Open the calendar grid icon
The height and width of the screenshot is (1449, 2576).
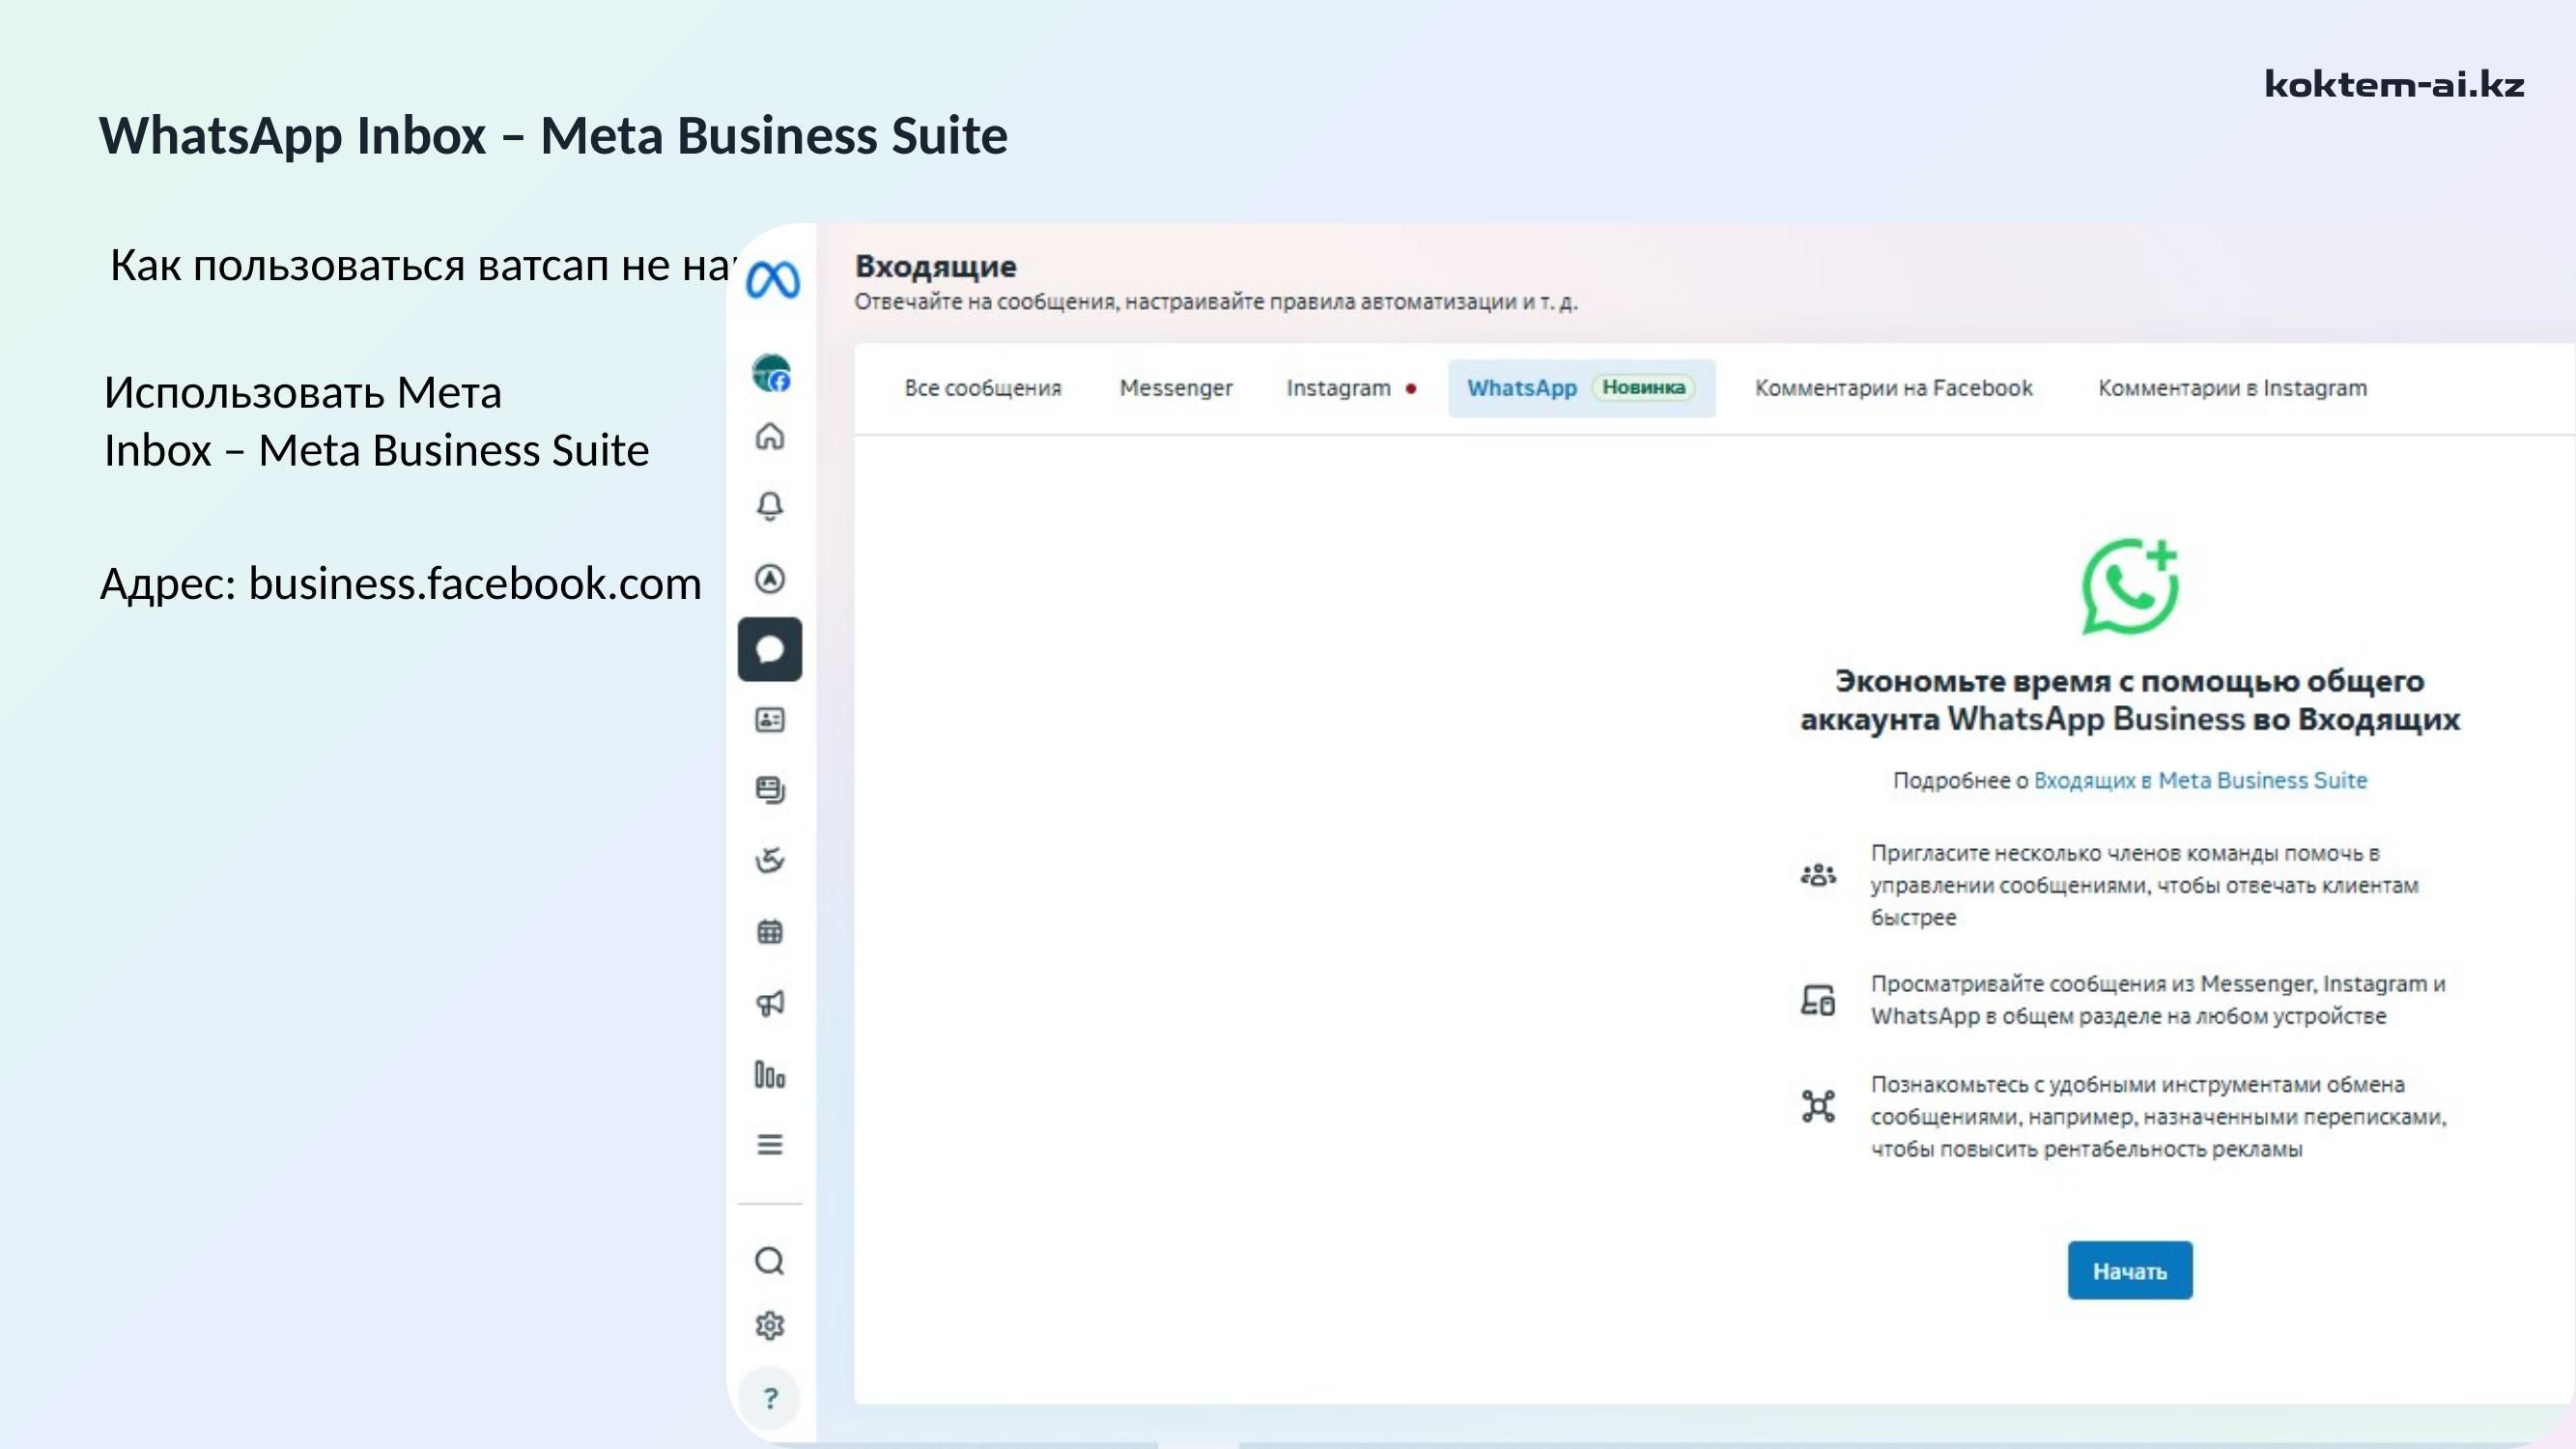tap(769, 932)
